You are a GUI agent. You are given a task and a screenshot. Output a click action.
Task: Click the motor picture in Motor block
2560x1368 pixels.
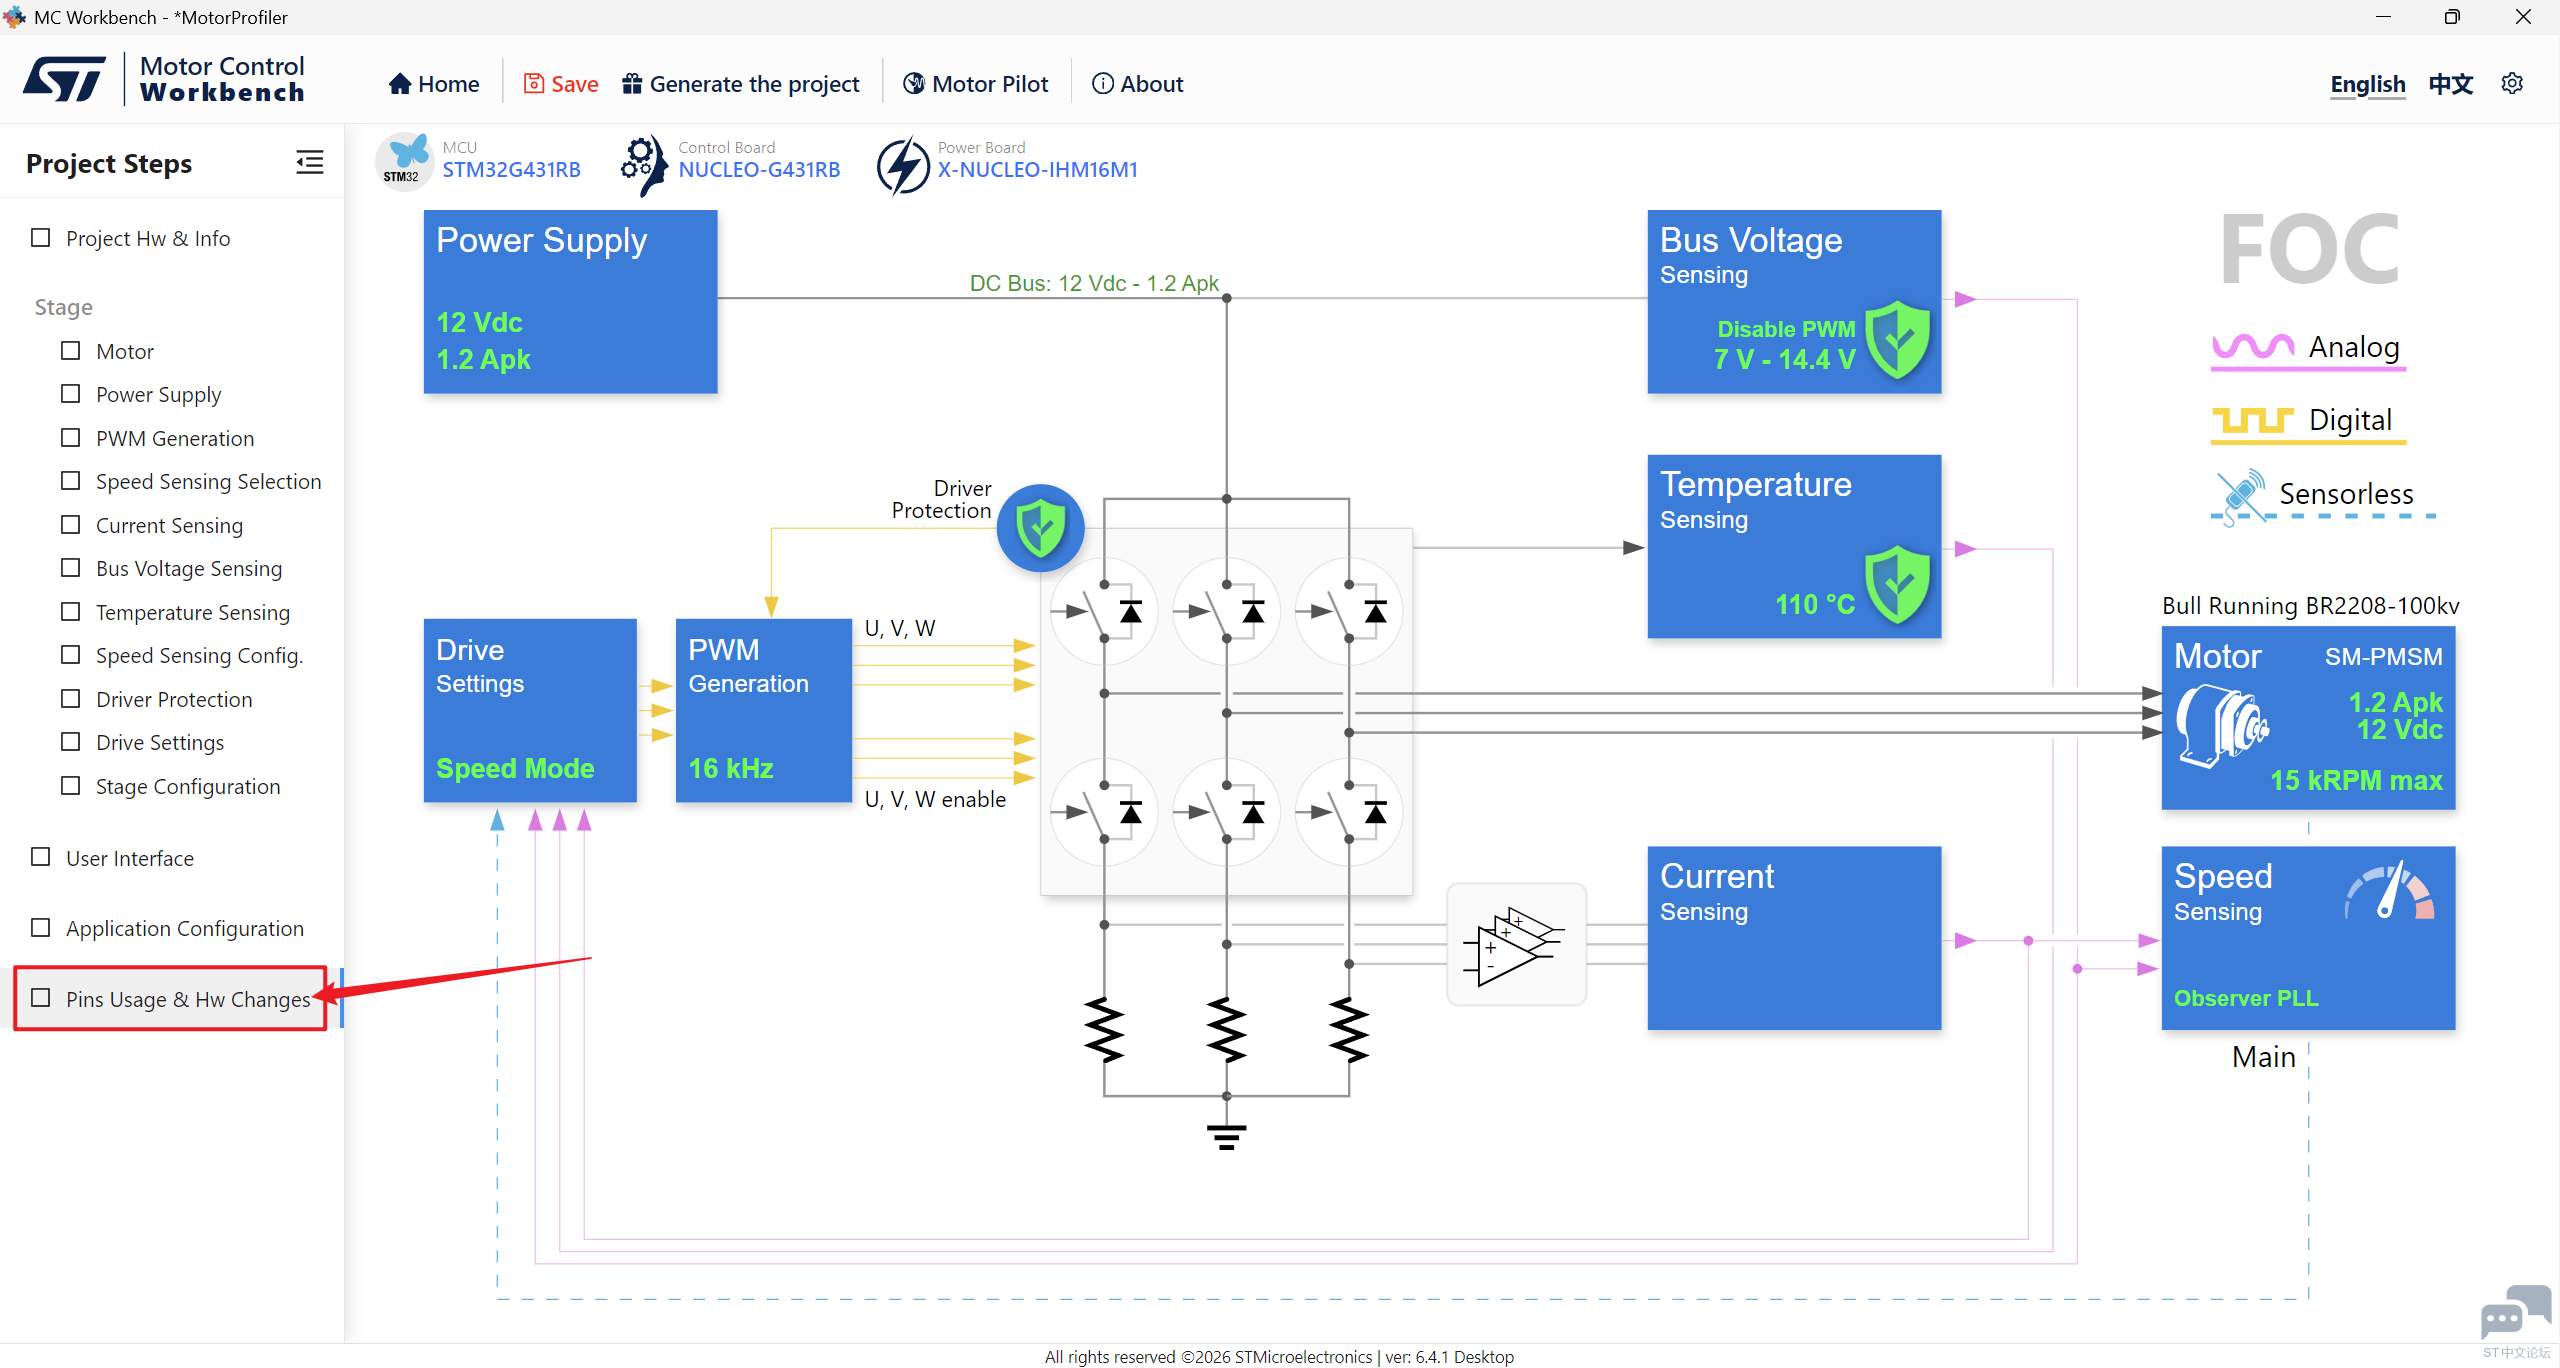pyautogui.click(x=2222, y=725)
